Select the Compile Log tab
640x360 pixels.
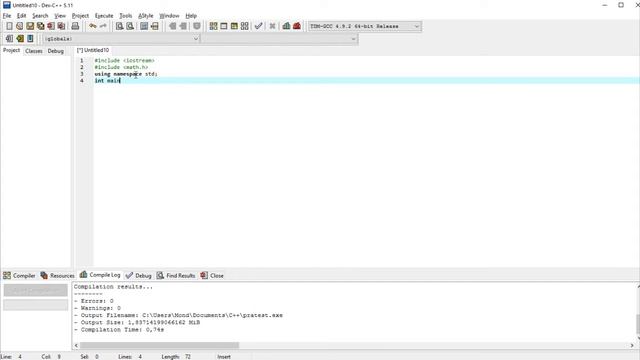click(x=100, y=275)
